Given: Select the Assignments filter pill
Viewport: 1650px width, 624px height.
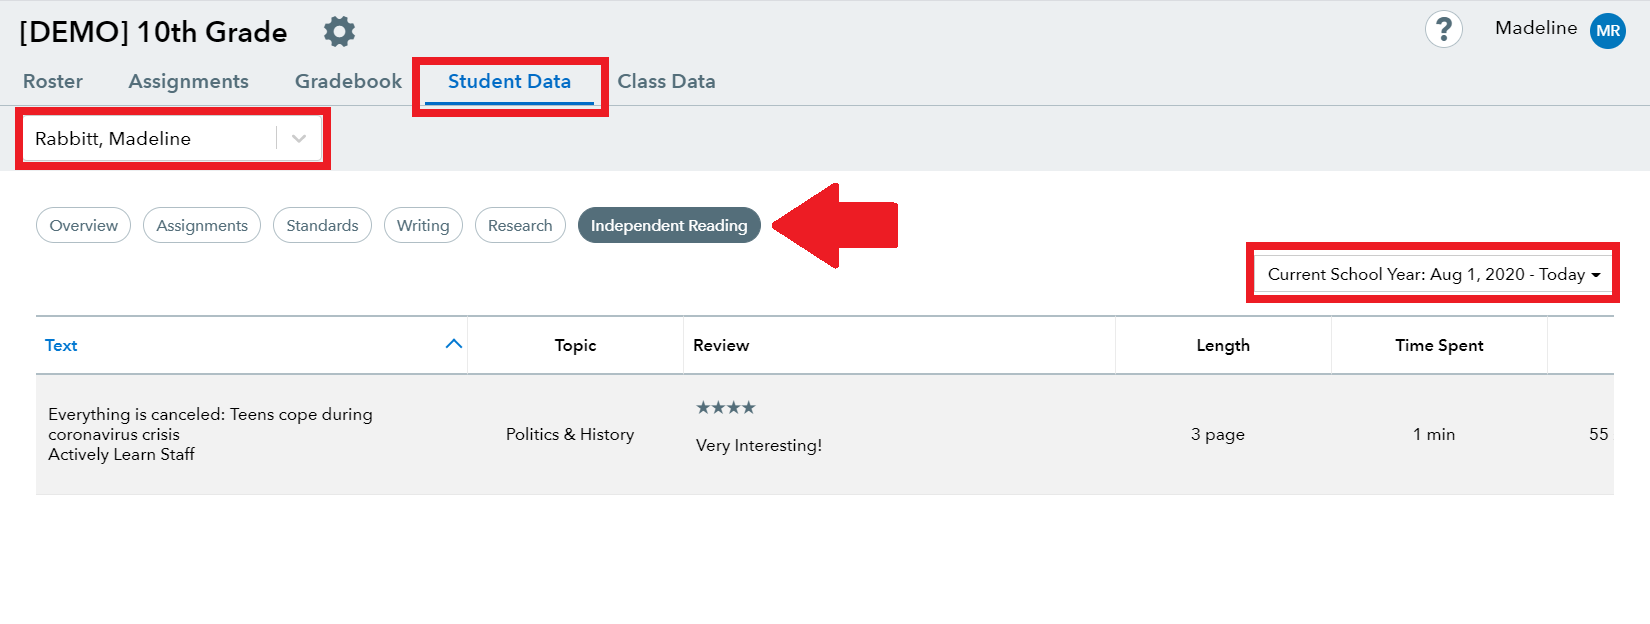Looking at the screenshot, I should point(202,225).
